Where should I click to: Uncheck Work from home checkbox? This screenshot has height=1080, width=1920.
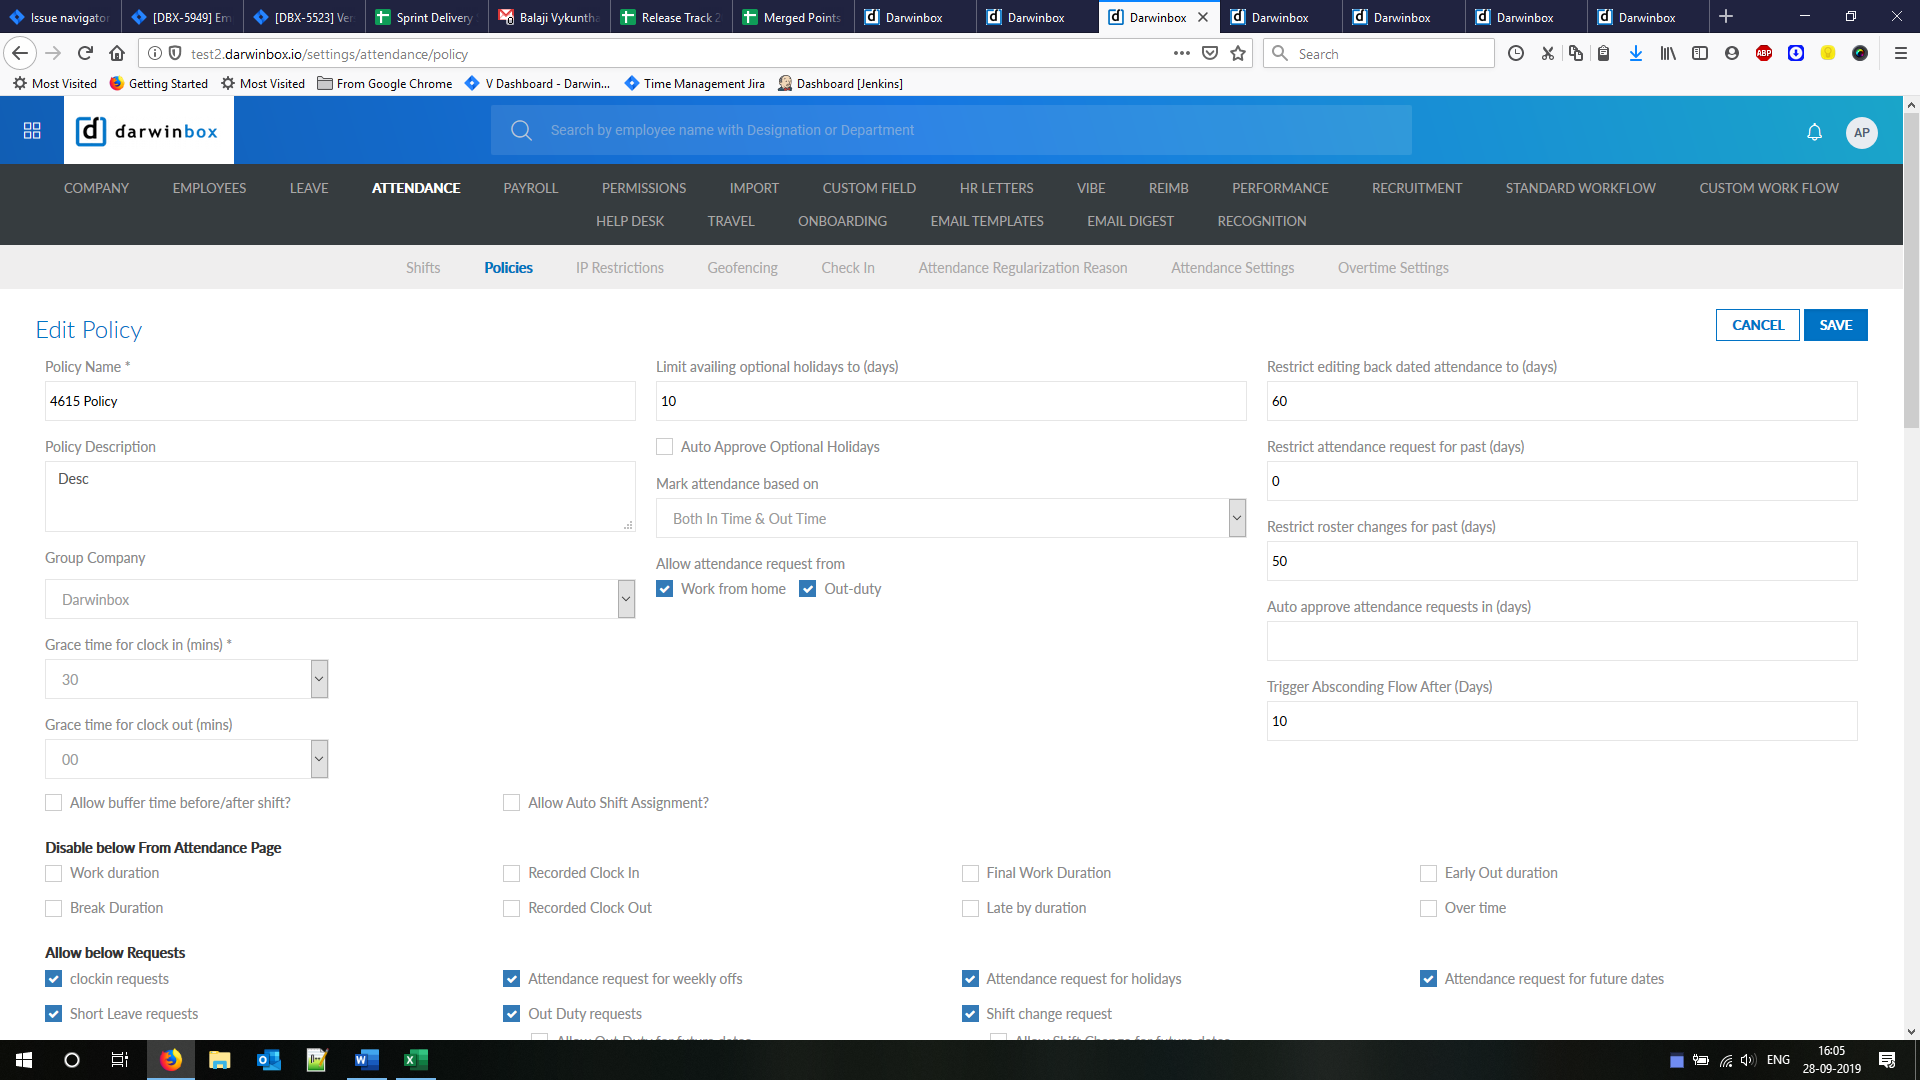[x=665, y=589]
